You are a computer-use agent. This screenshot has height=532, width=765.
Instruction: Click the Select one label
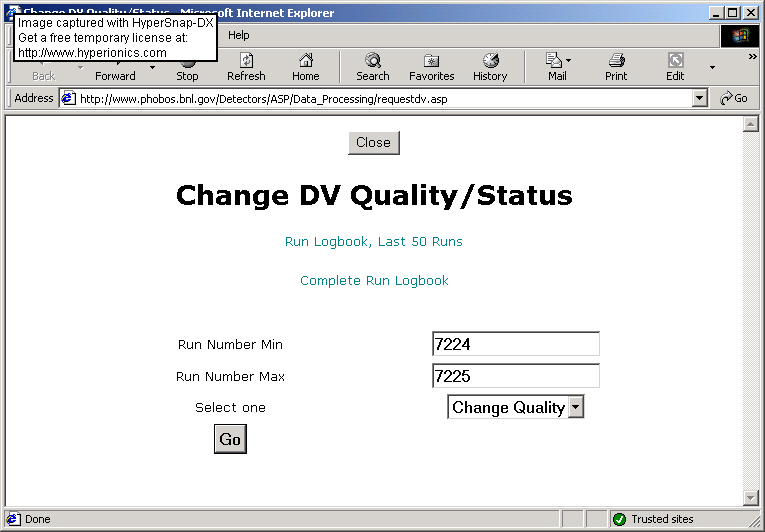click(230, 408)
